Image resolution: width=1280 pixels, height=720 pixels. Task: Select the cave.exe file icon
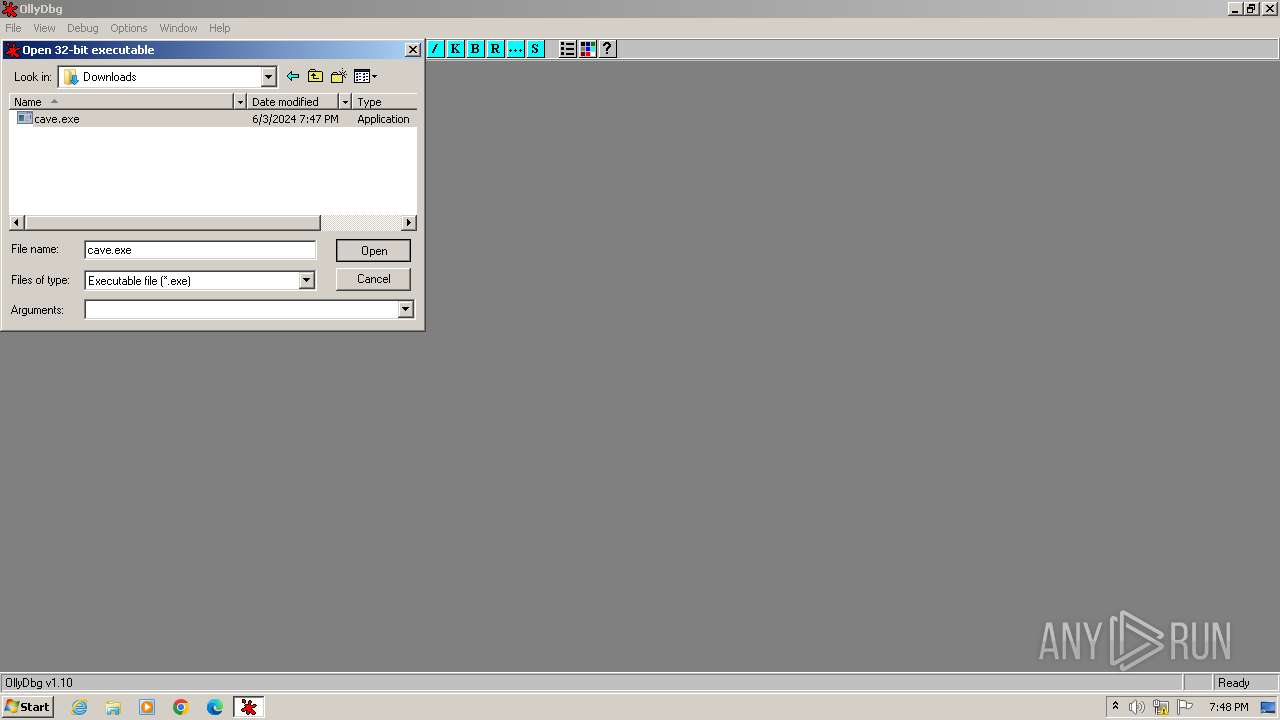click(25, 118)
